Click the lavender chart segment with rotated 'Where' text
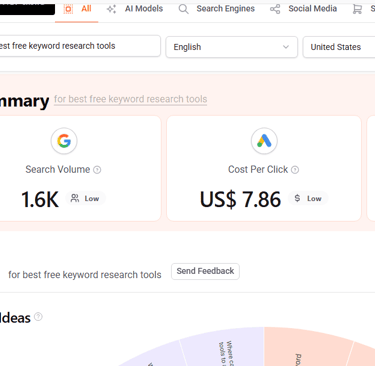The height and width of the screenshot is (366, 375). click(223, 348)
